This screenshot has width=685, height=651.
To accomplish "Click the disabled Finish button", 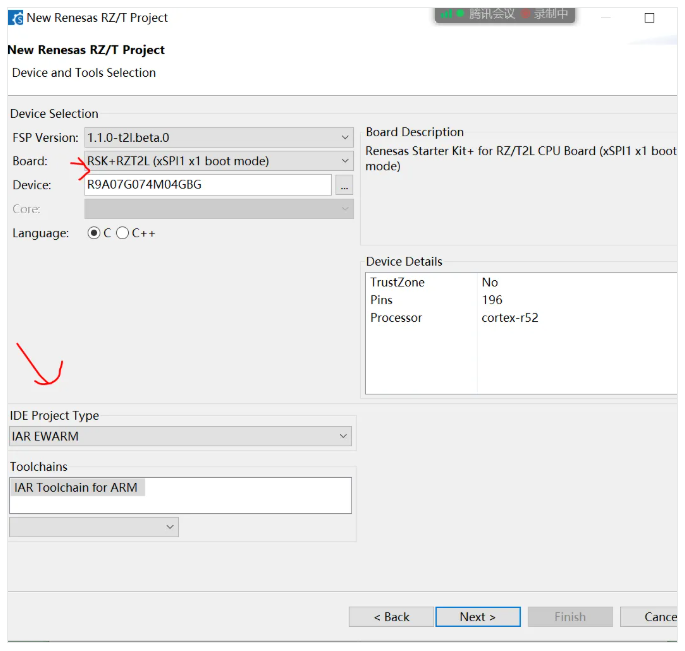I will click(x=570, y=616).
